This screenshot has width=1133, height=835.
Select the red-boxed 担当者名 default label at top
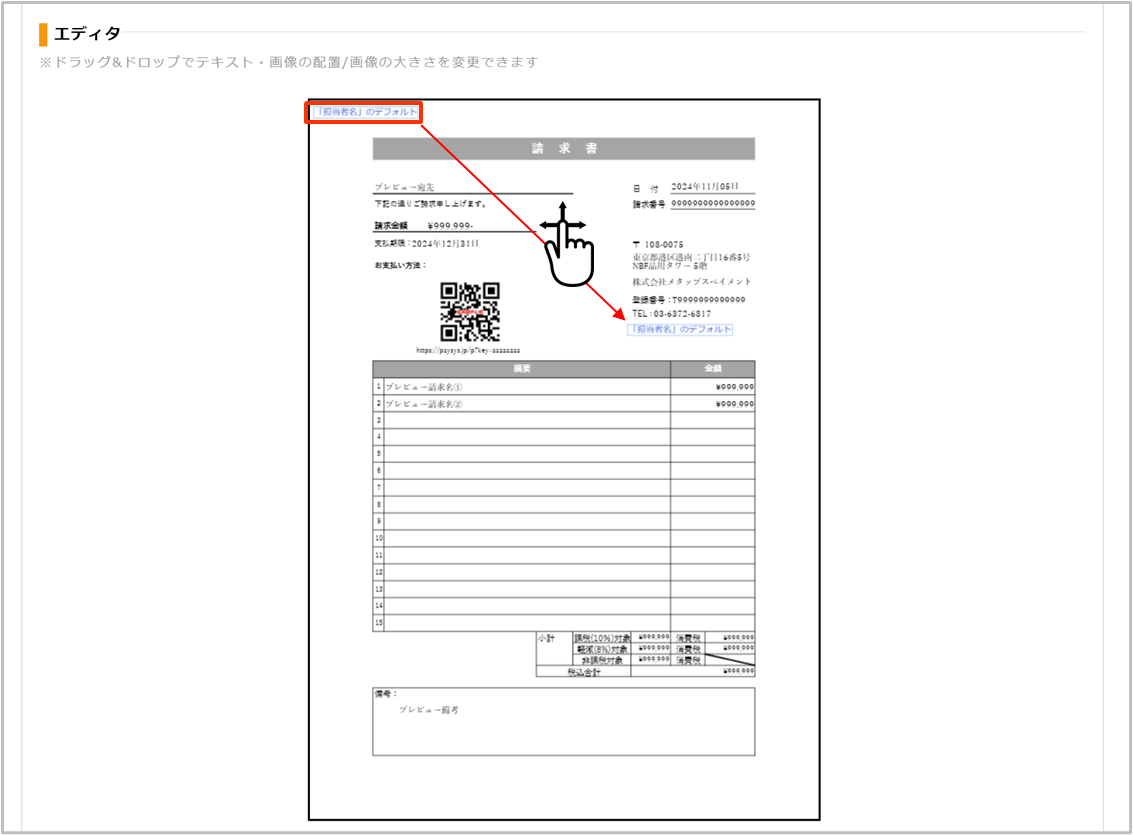click(x=364, y=112)
